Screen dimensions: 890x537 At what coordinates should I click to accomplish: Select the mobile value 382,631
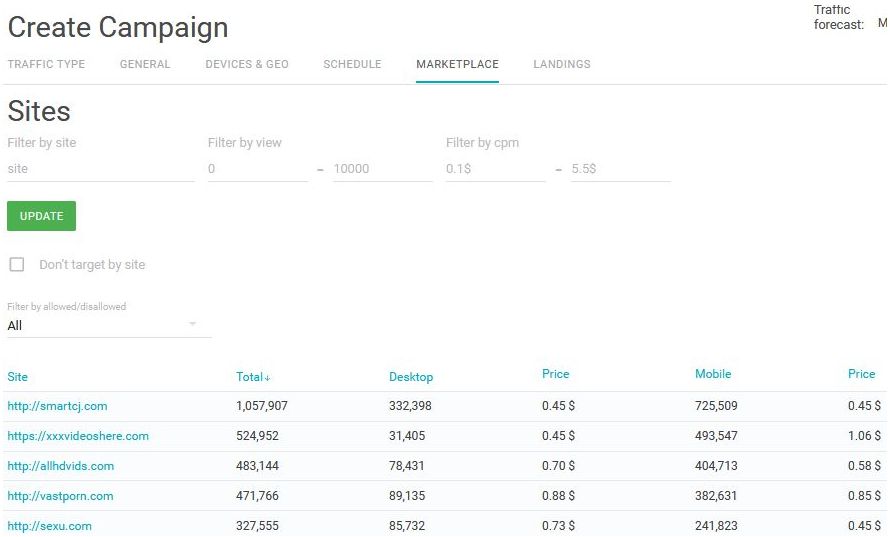click(x=716, y=496)
